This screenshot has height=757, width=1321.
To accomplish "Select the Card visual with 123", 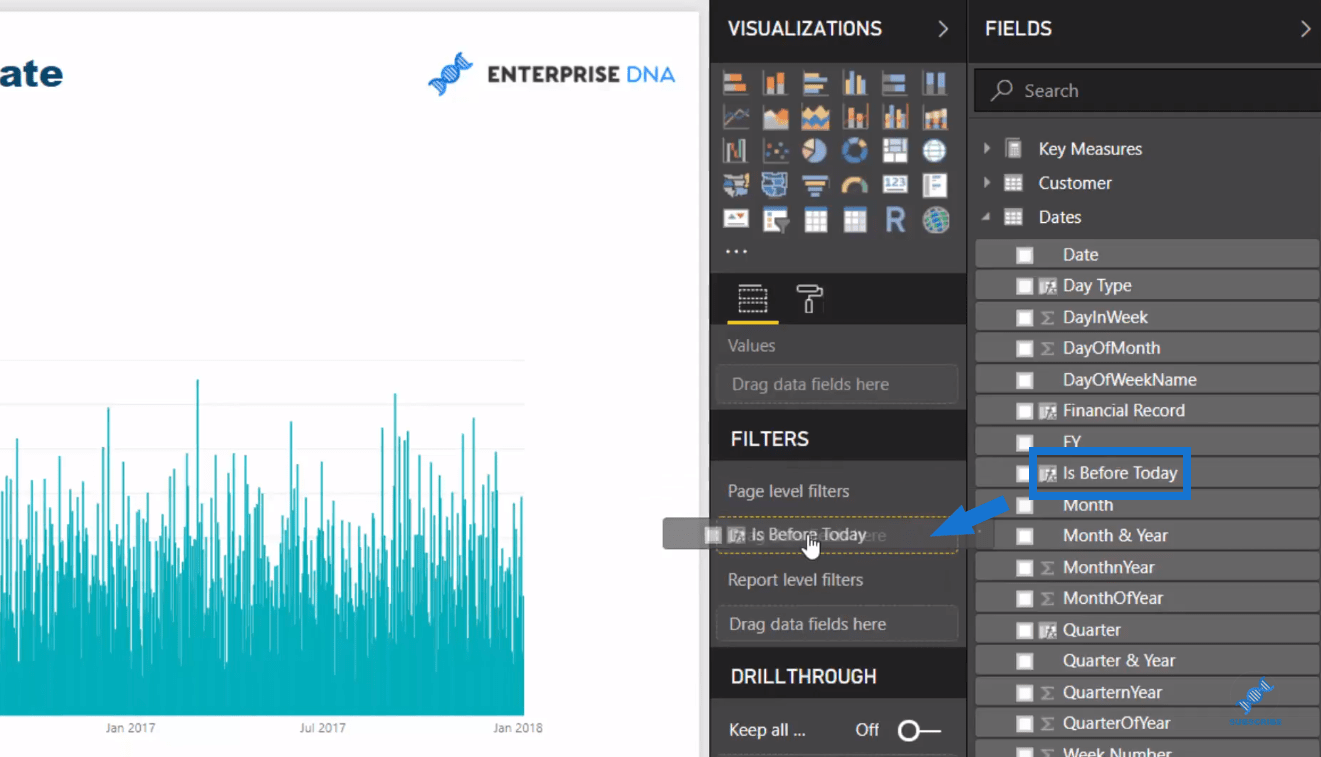I will (895, 185).
